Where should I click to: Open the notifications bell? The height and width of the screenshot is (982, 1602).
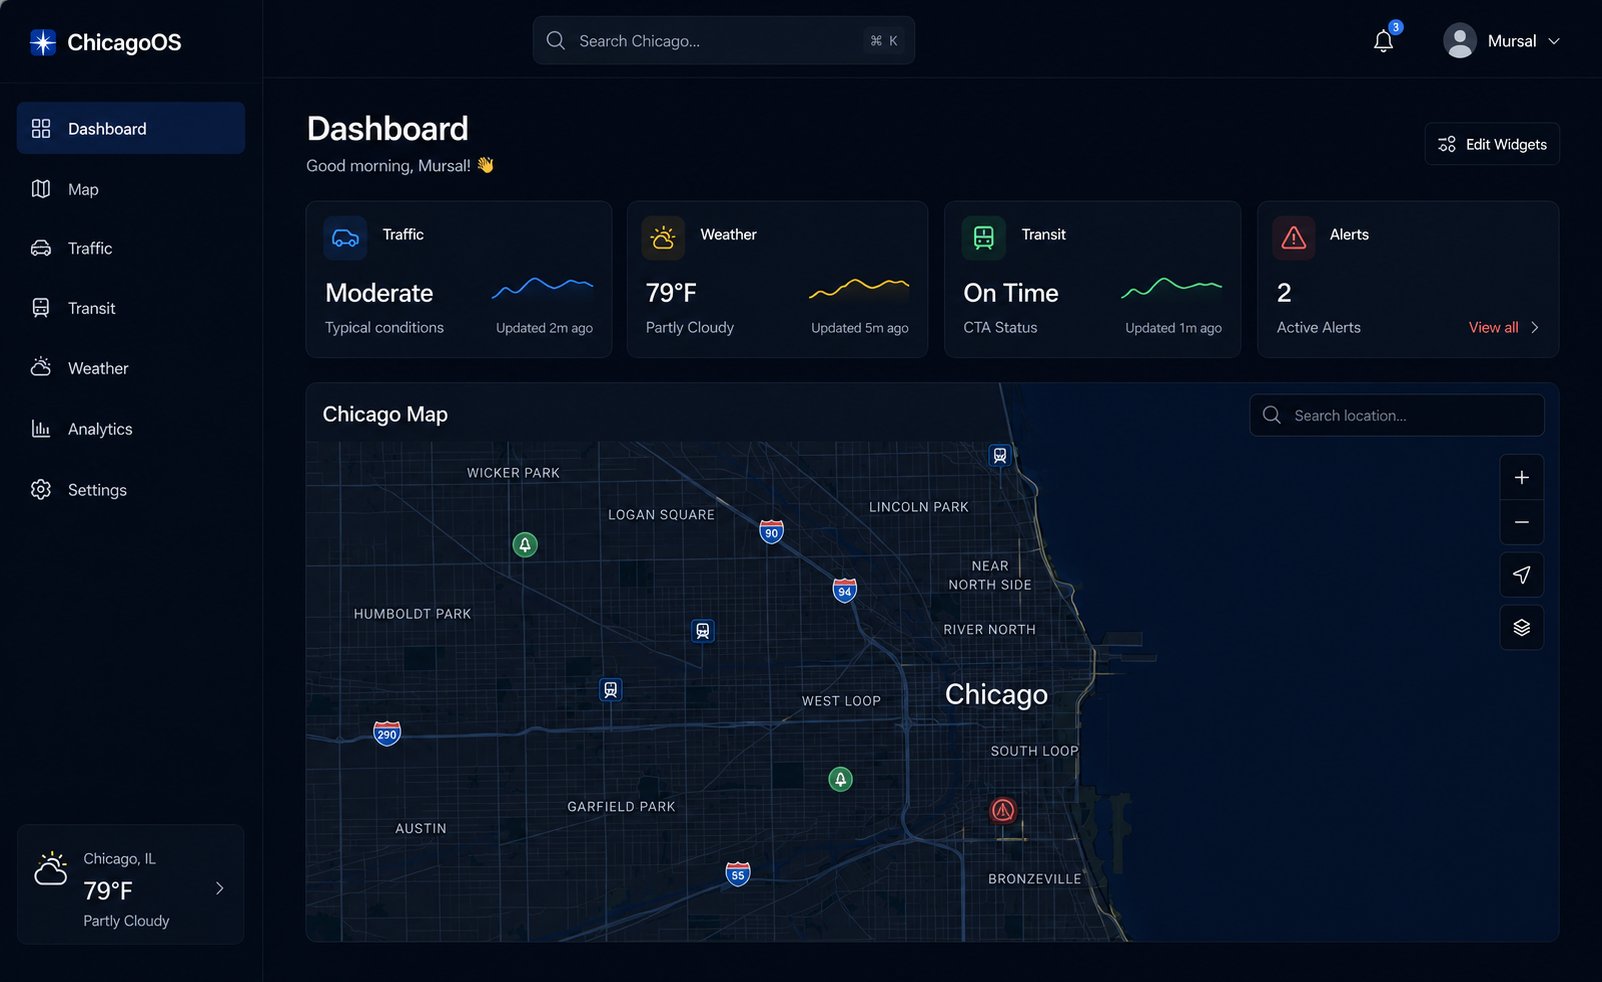[x=1383, y=41]
